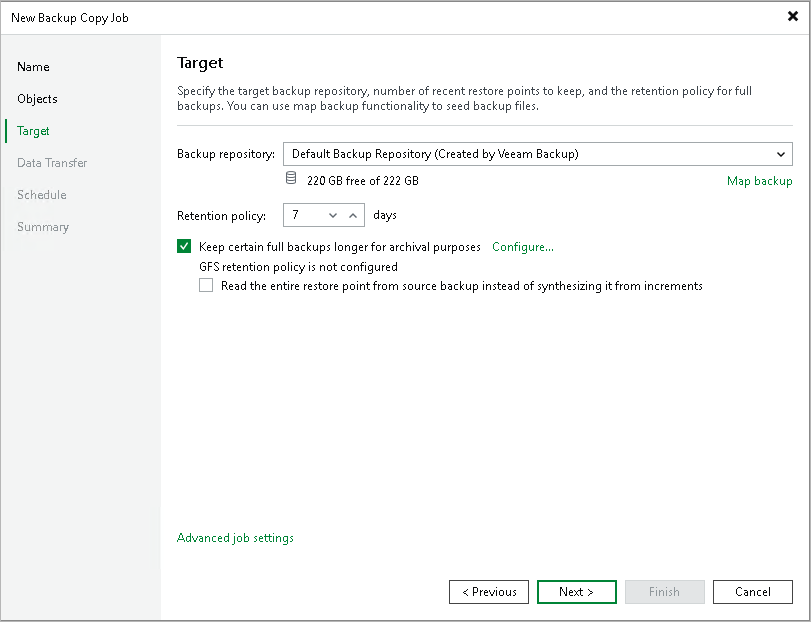
Task: Open the Backup repository dropdown
Action: click(537, 154)
